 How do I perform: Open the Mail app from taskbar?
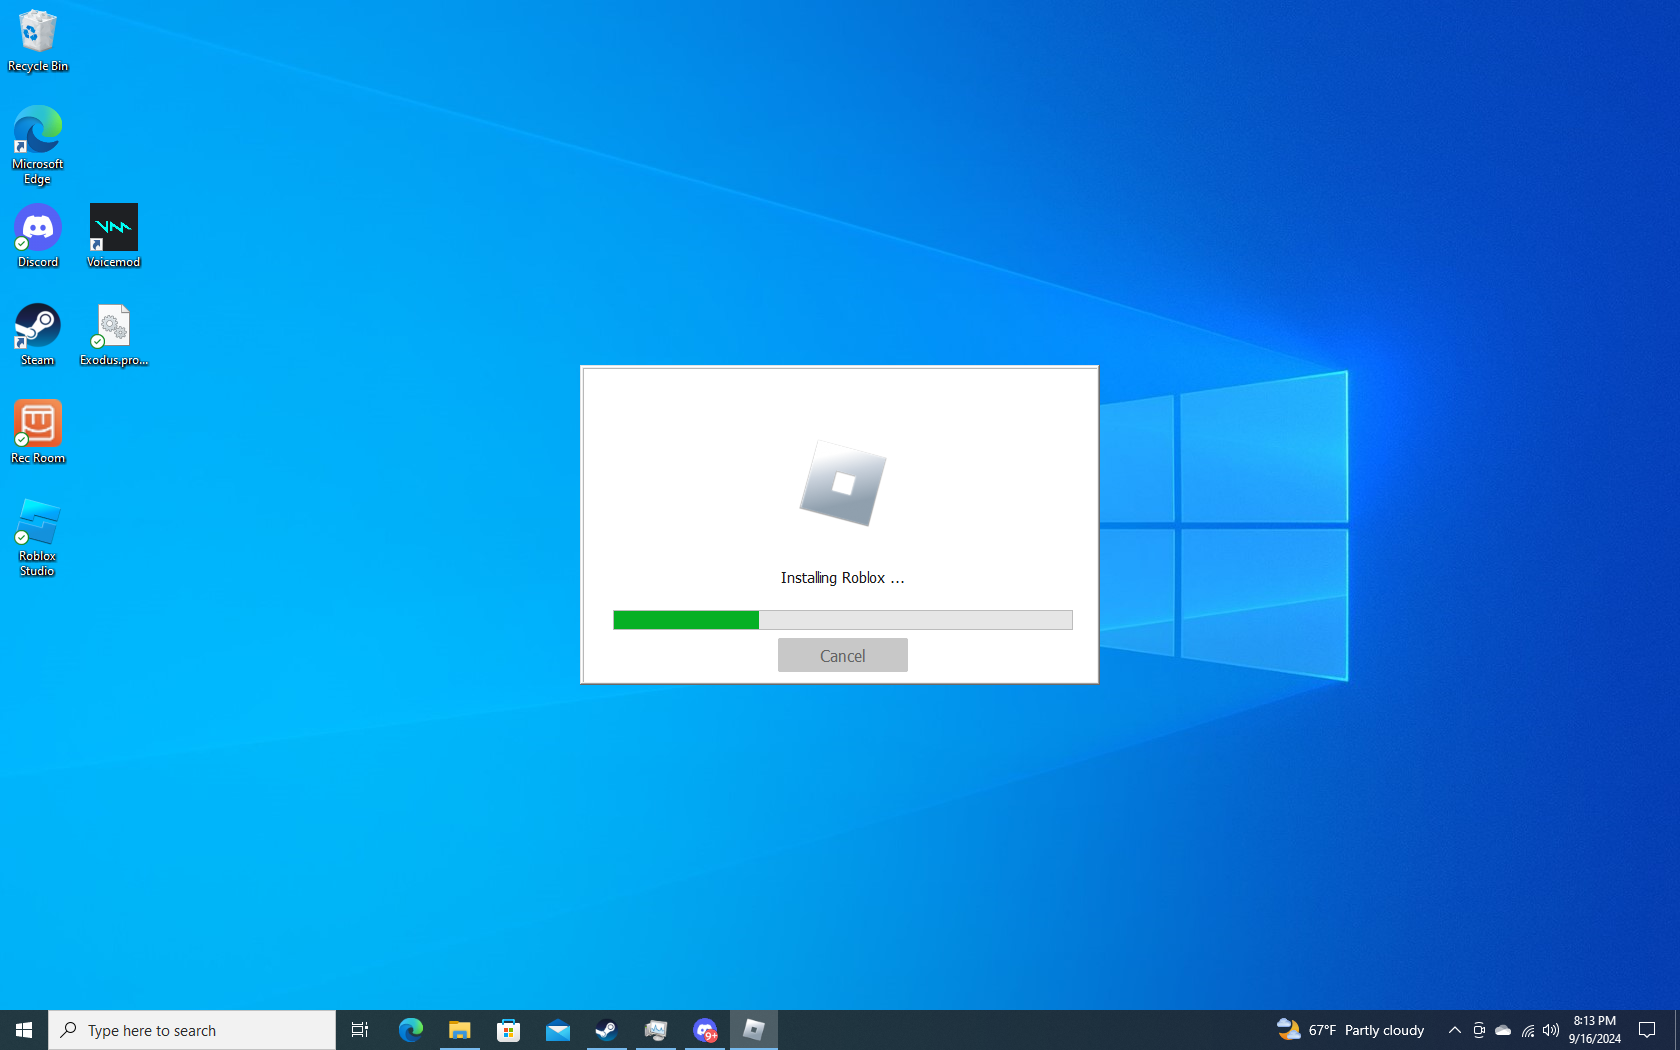[557, 1030]
